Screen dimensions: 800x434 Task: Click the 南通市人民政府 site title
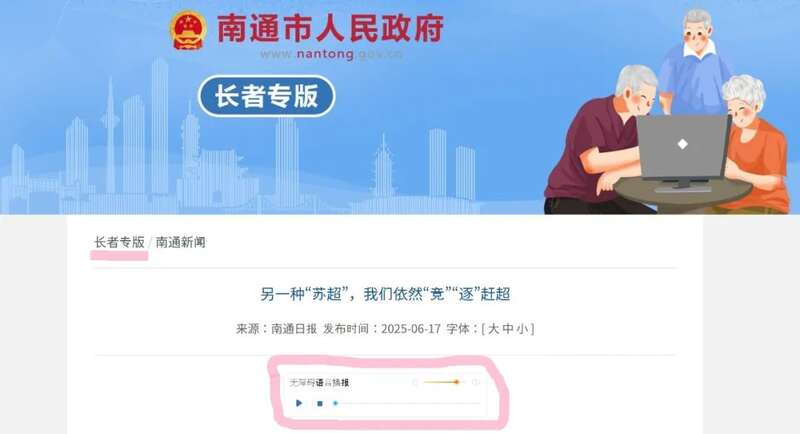[x=331, y=28]
